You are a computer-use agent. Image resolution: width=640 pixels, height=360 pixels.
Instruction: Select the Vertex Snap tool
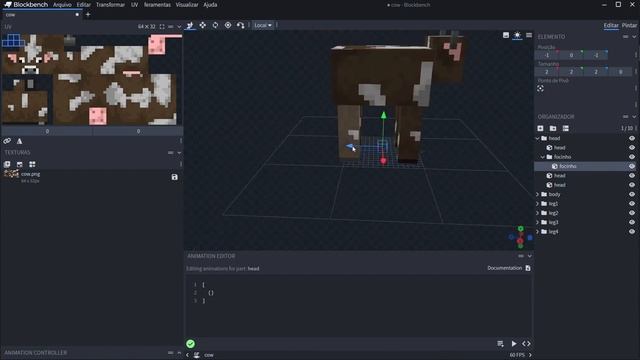[240, 25]
